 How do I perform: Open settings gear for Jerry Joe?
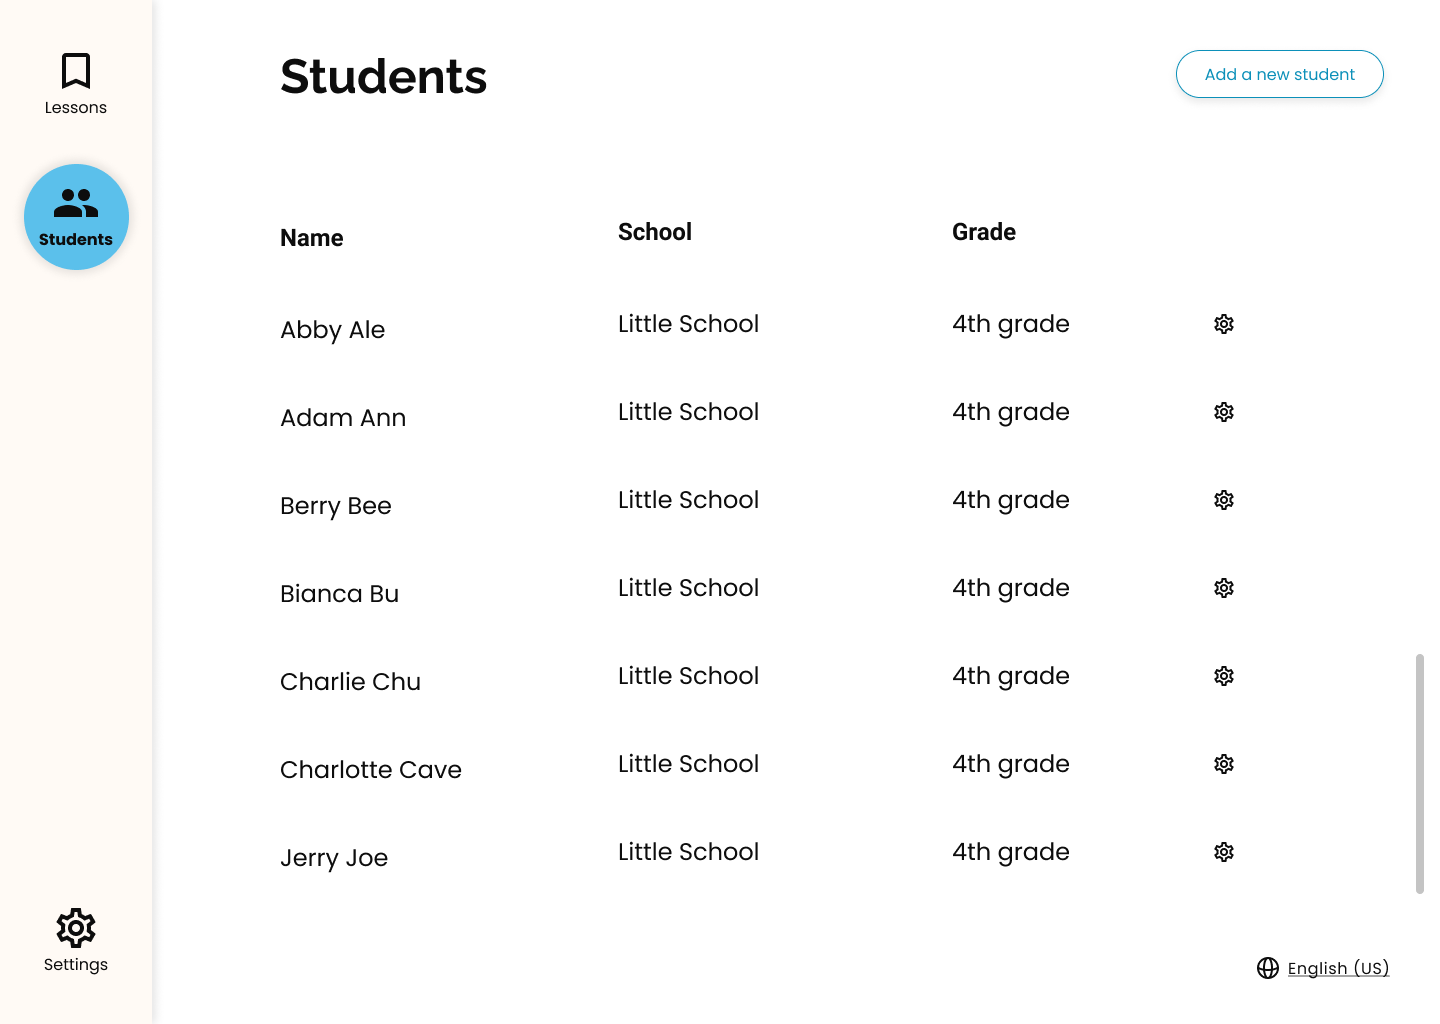click(1224, 852)
